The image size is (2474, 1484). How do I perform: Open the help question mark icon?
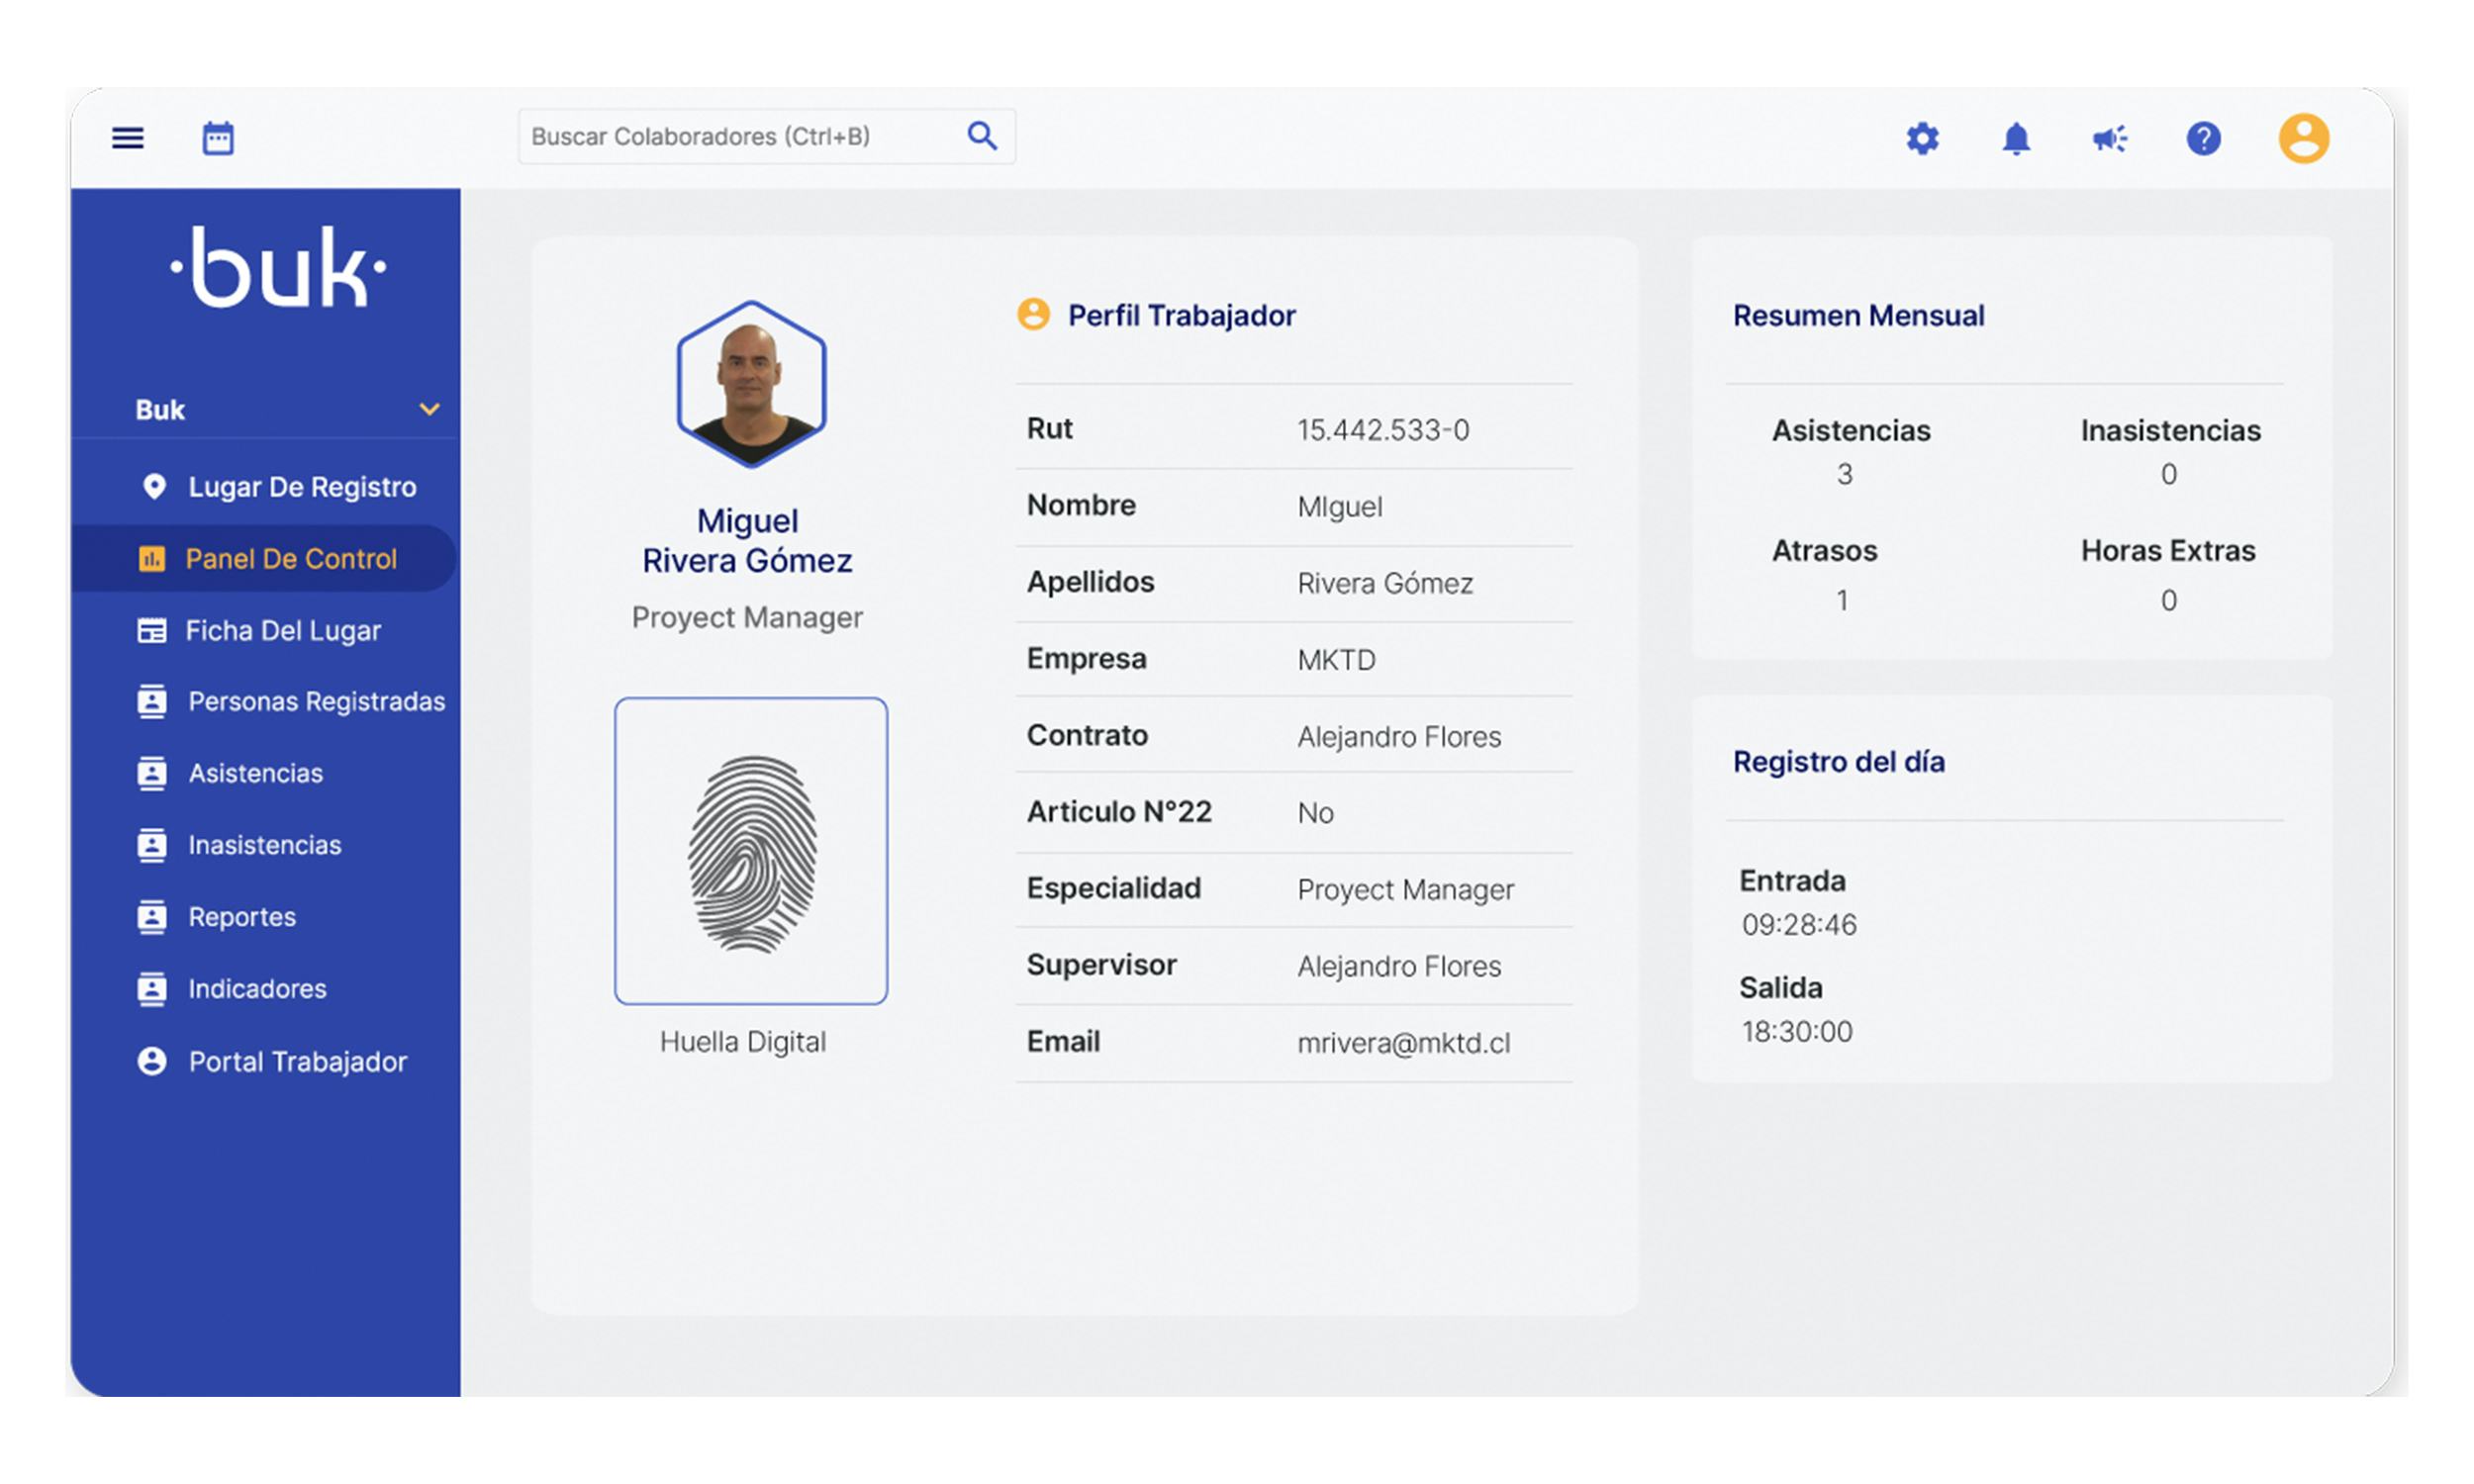tap(2202, 138)
